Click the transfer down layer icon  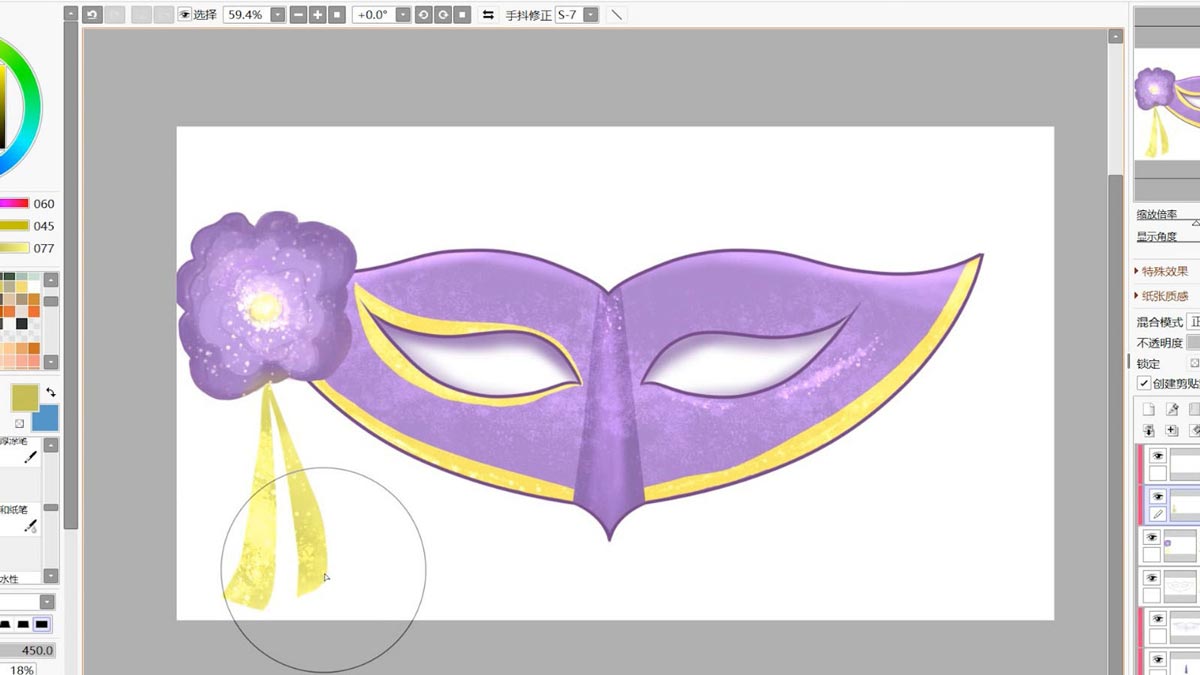(1148, 430)
